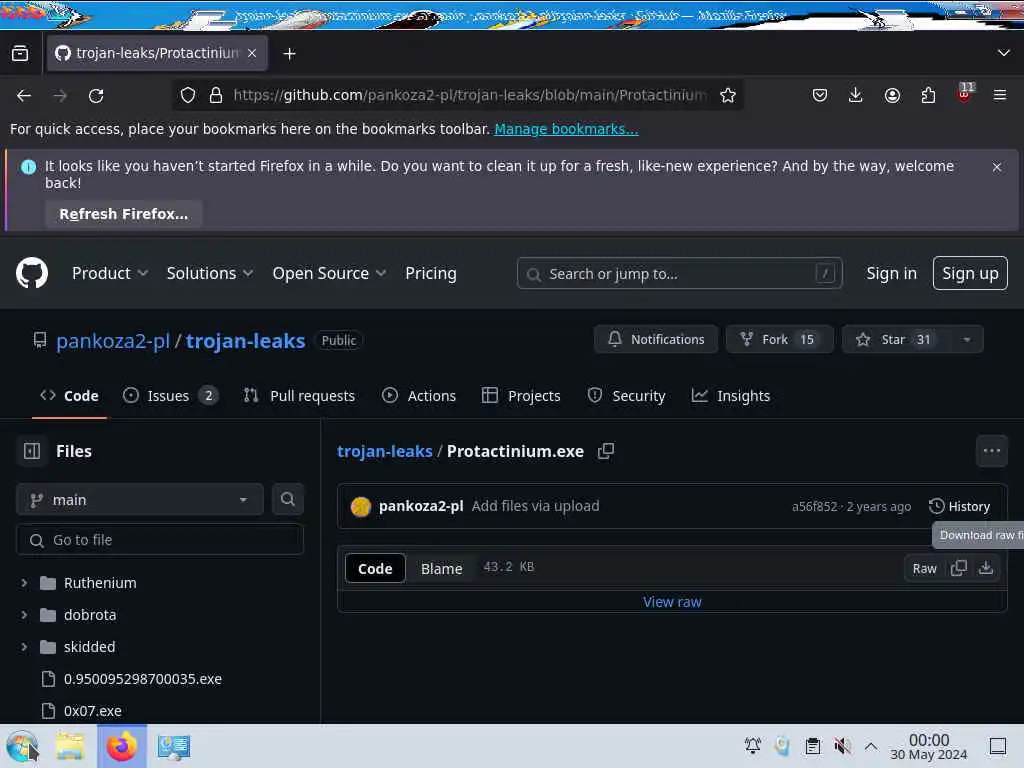The height and width of the screenshot is (768, 1024).
Task: Switch to the Code tab
Action: click(69, 396)
